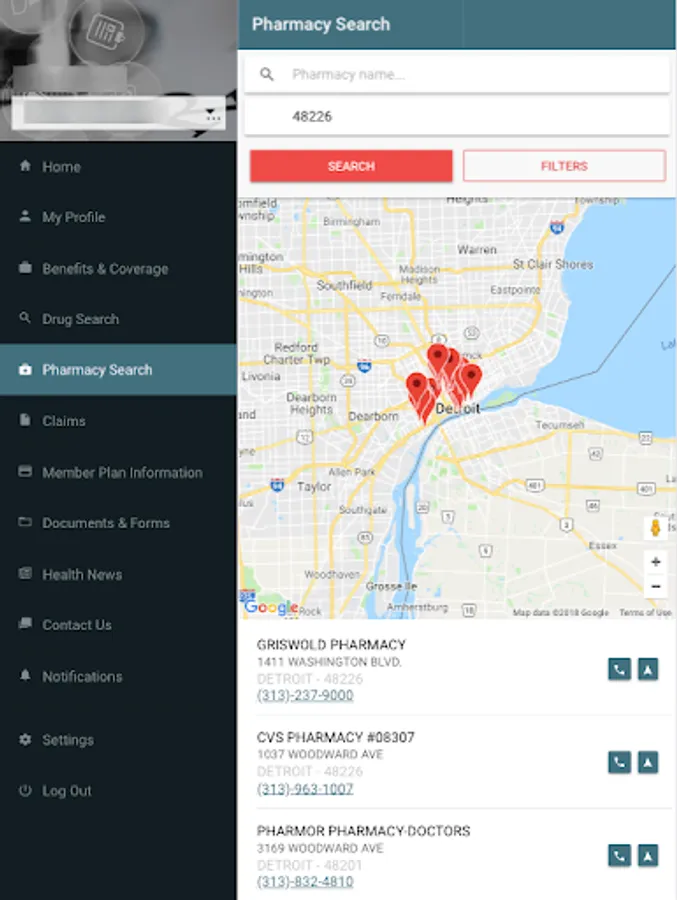
Task: Click address 1411 WASHINGTON BLVD.
Action: point(329,662)
